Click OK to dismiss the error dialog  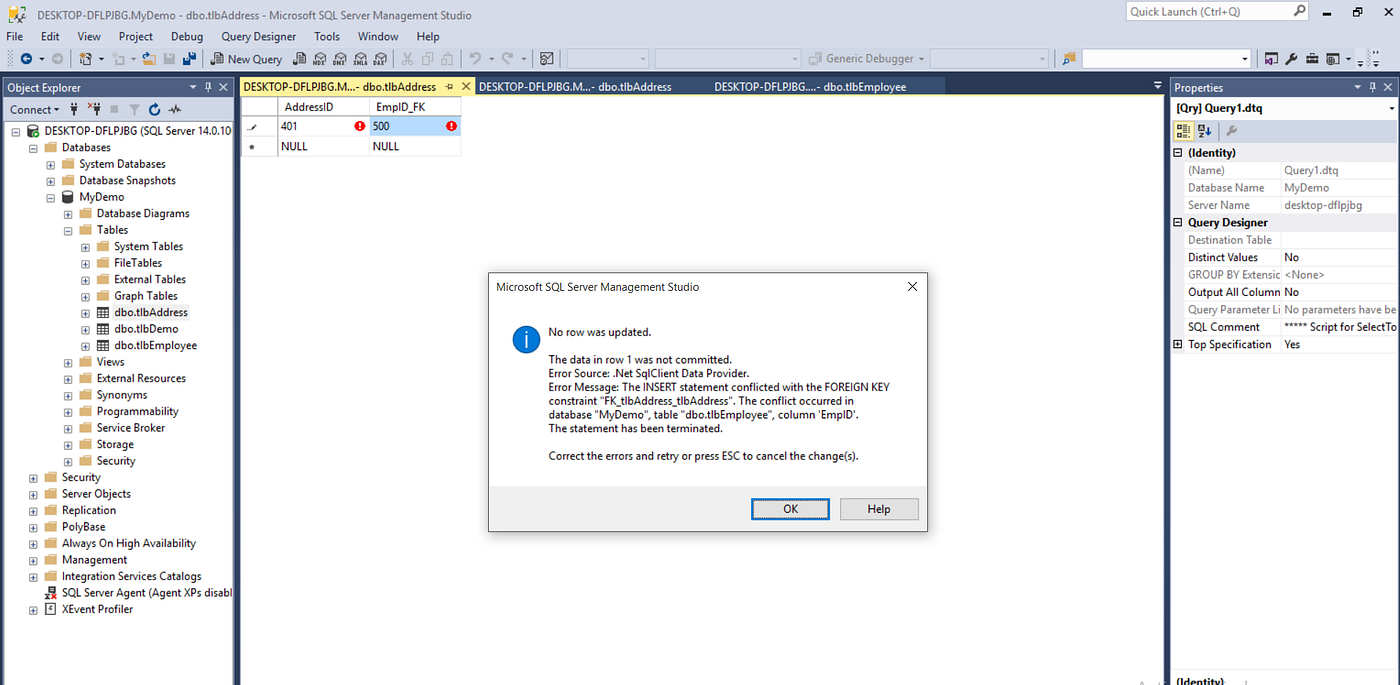(790, 509)
